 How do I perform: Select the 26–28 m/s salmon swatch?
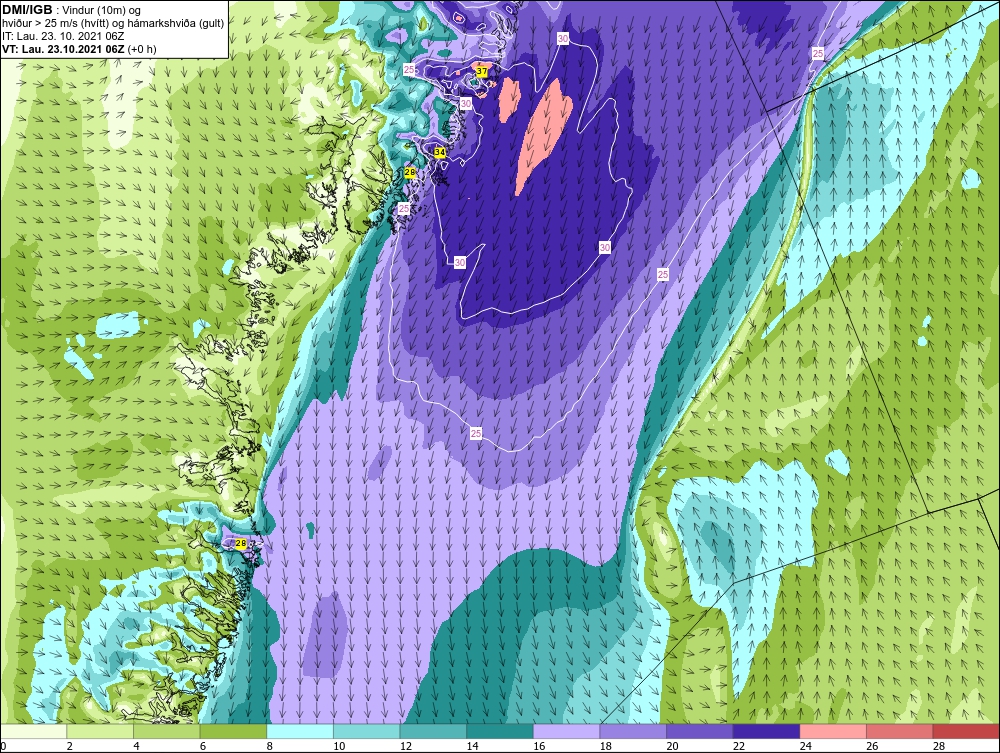pos(899,731)
